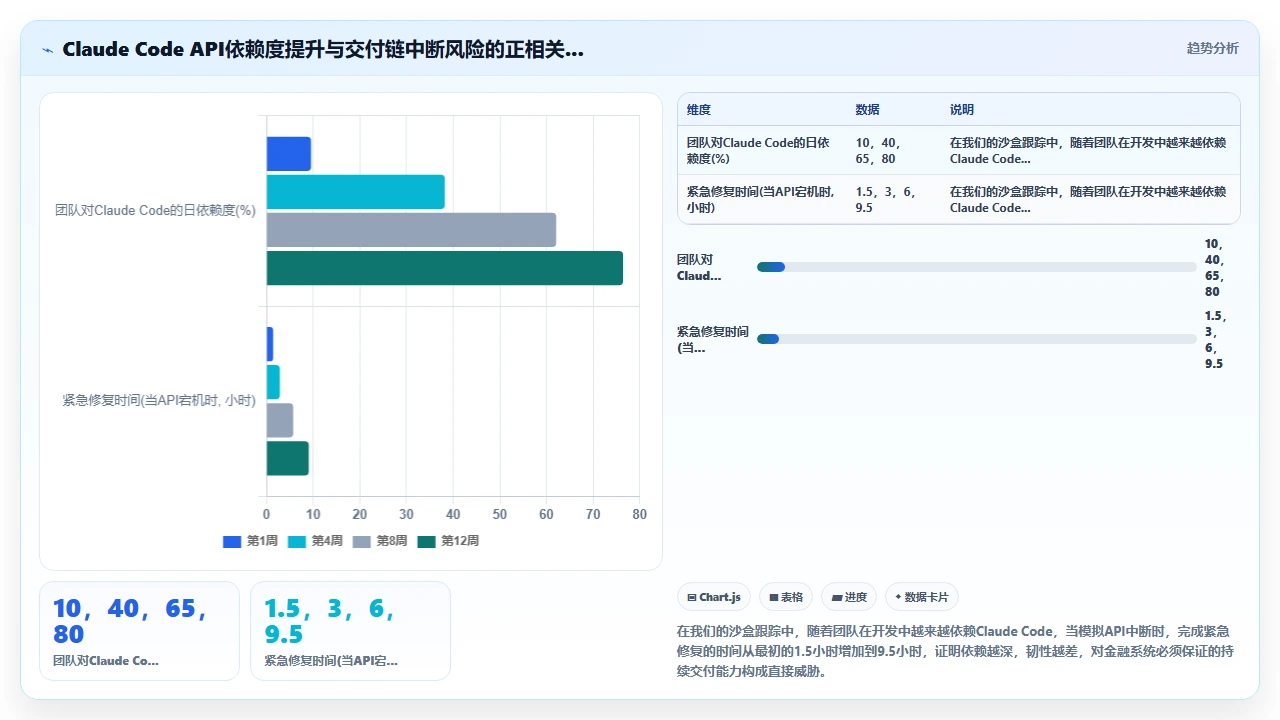Screen dimensions: 1280x720
Task: Click the 第12周 bar for 紧急修复时间
Action: click(287, 458)
